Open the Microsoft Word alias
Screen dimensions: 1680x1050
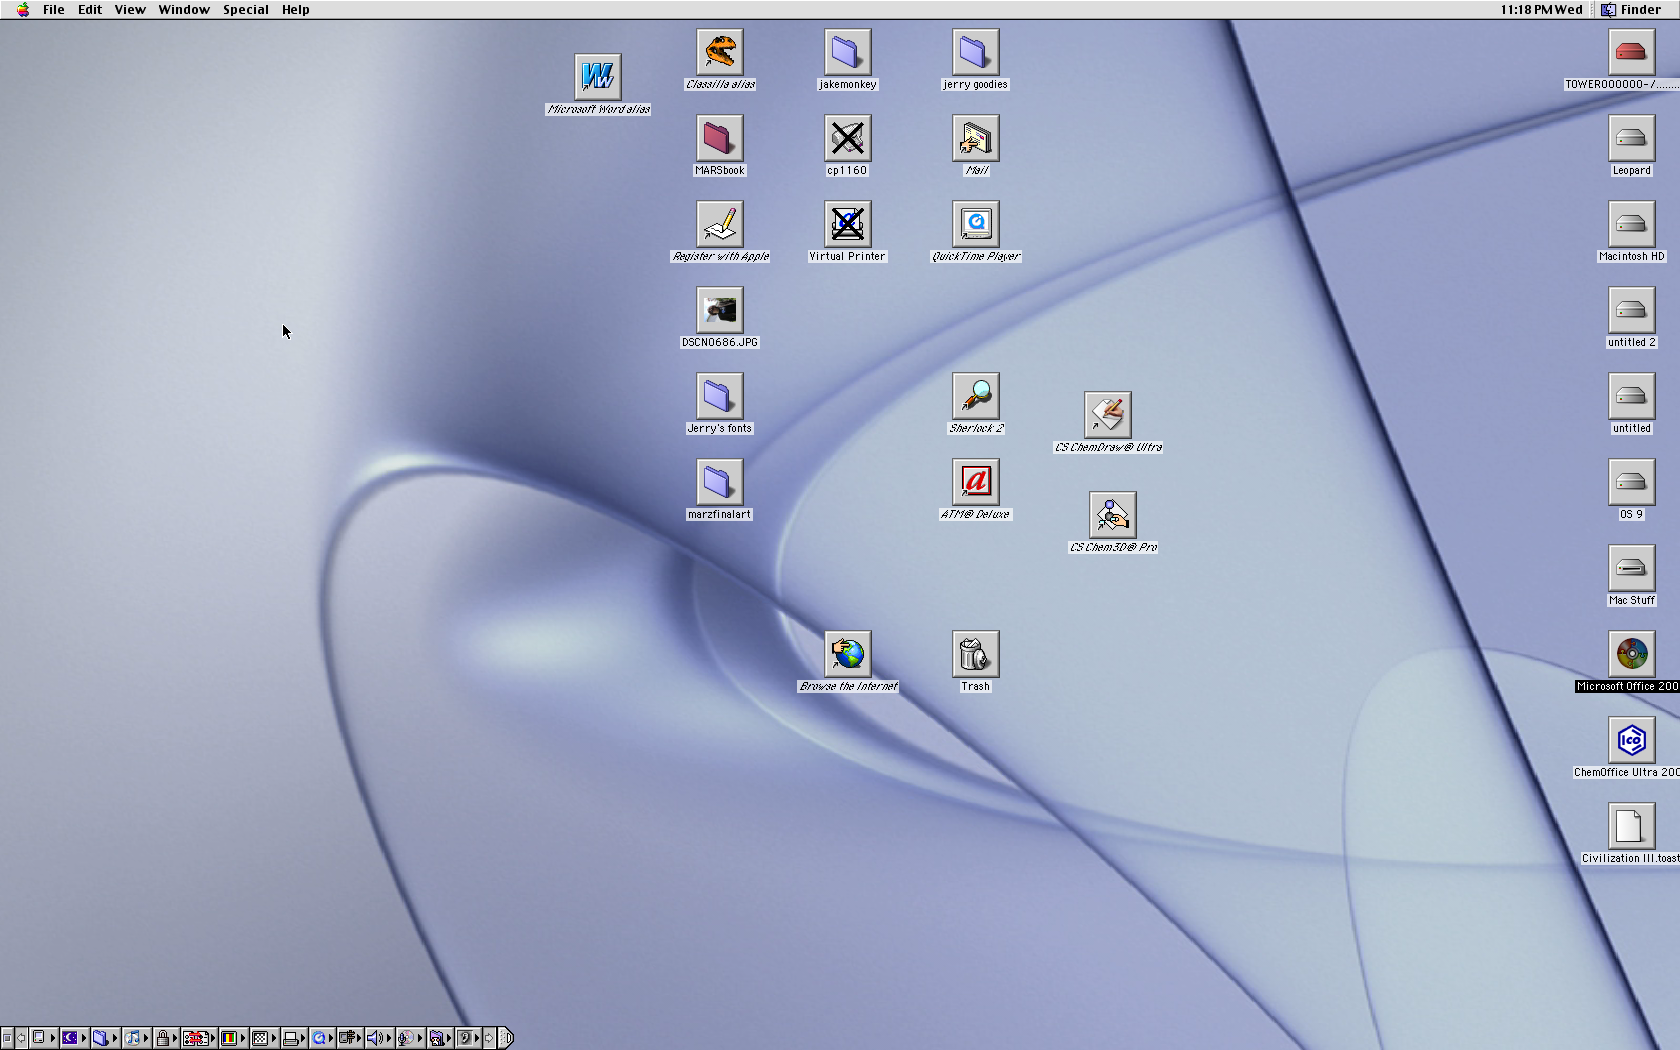(598, 75)
